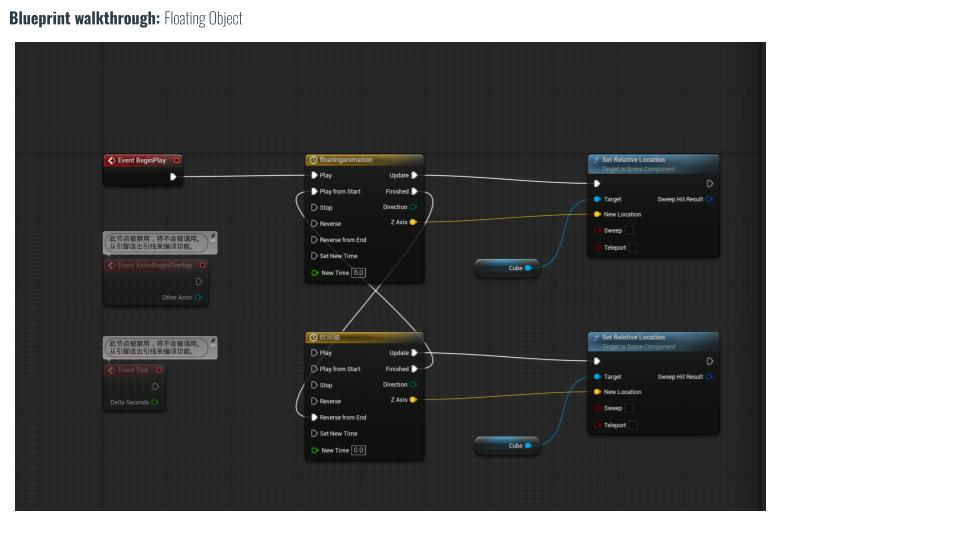Screen dimensions: 960x540
Task: Tick Sweep checkbox on Set Relative Location fed by 时间轴
Action: point(628,408)
